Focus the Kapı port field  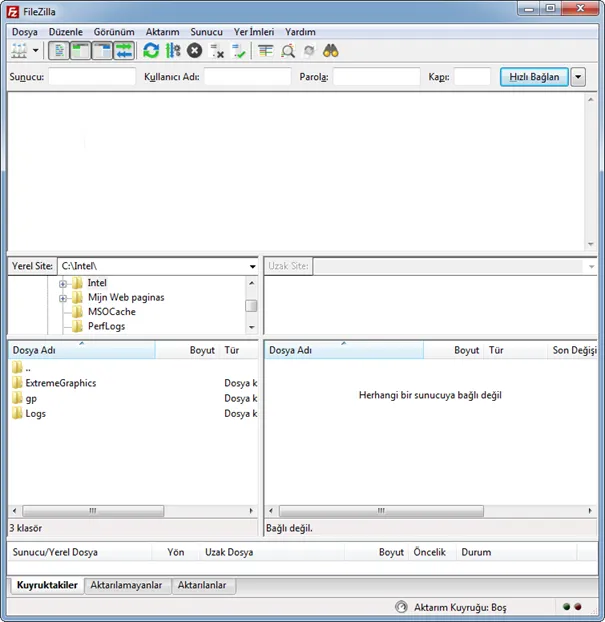(472, 77)
